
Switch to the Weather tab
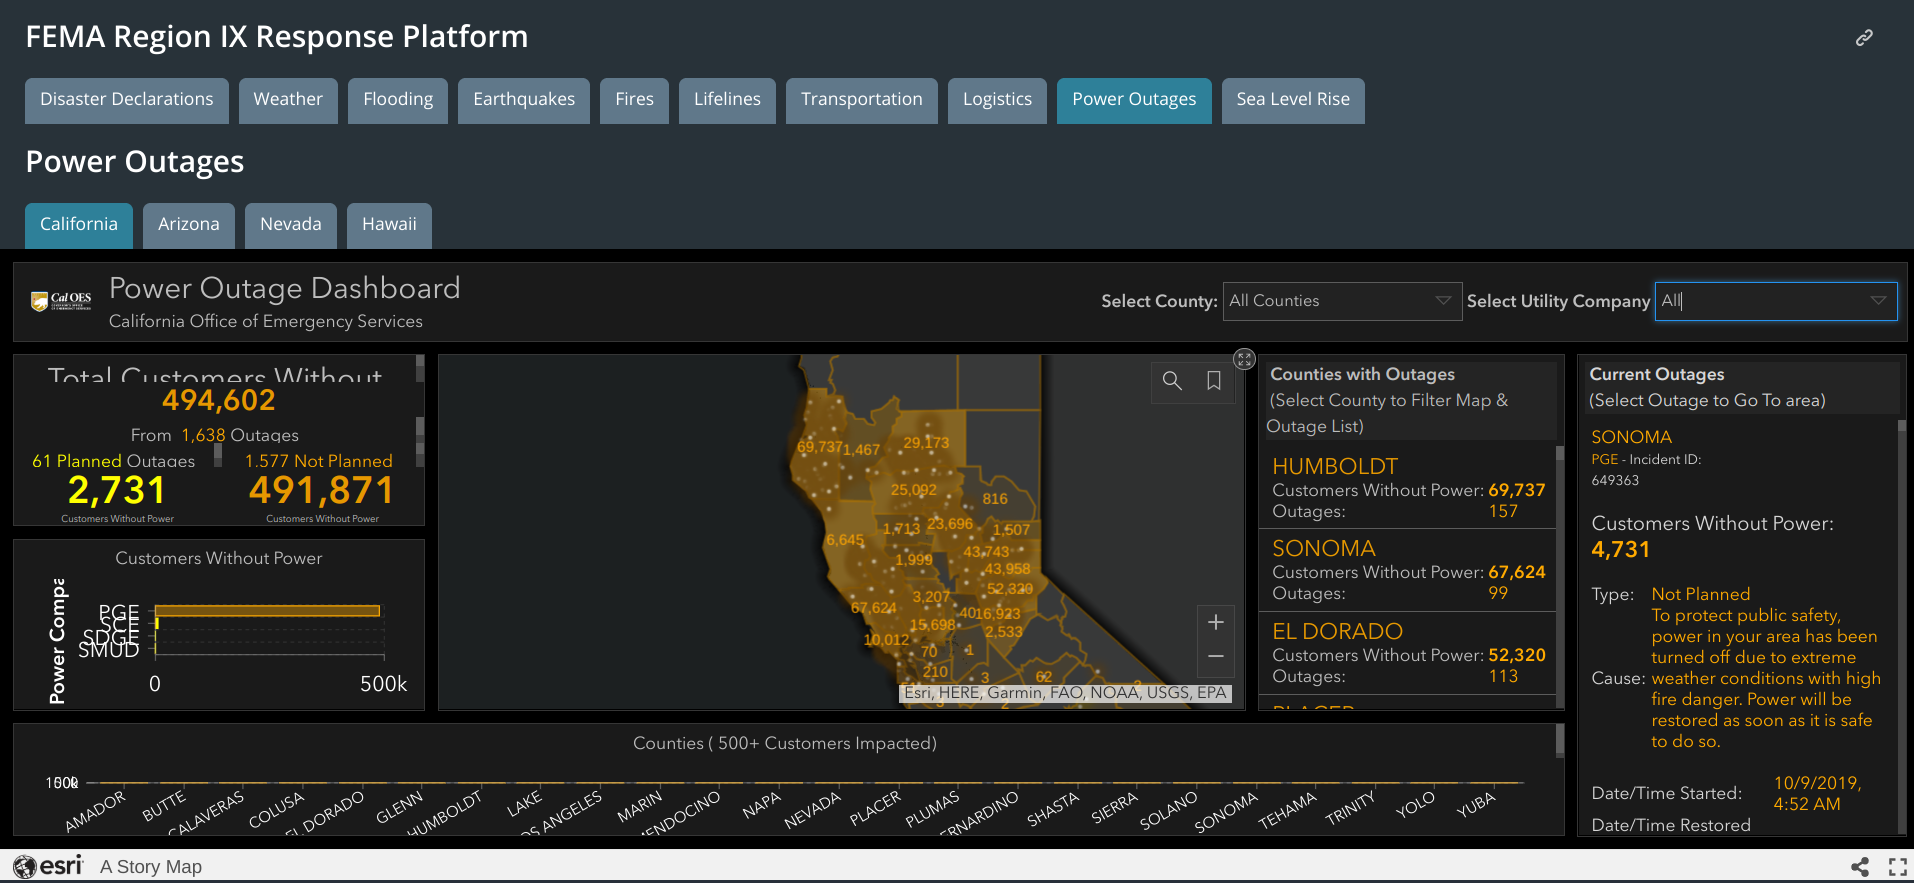pyautogui.click(x=288, y=100)
